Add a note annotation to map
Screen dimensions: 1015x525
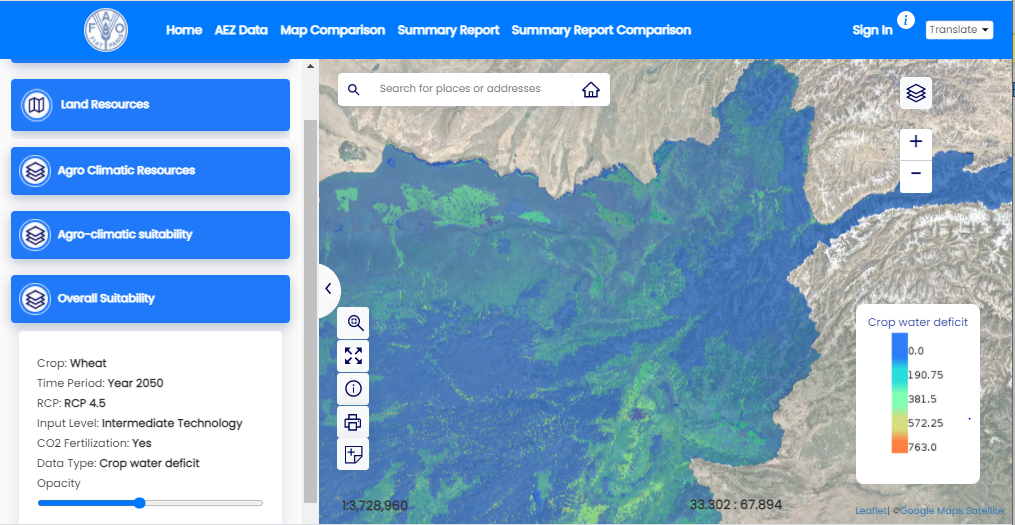point(353,454)
